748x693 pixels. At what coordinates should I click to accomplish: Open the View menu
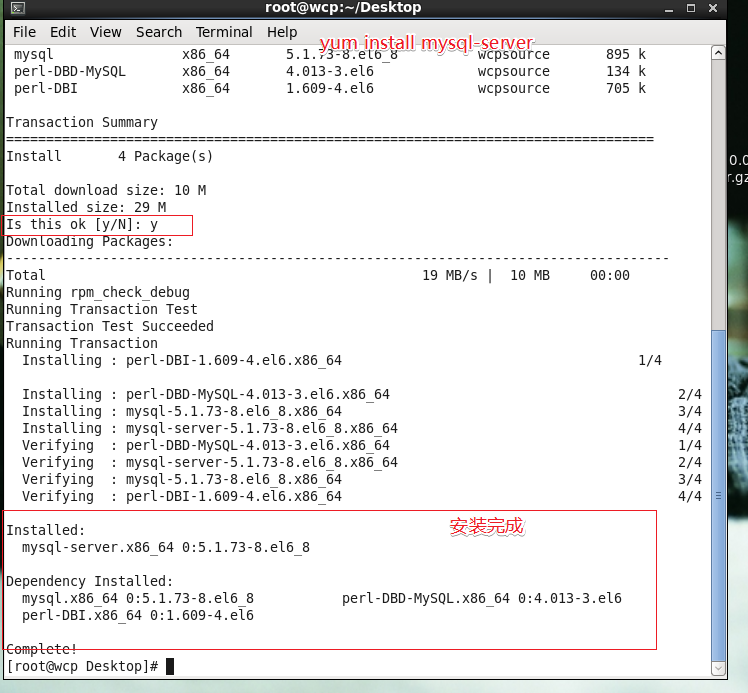coord(105,32)
